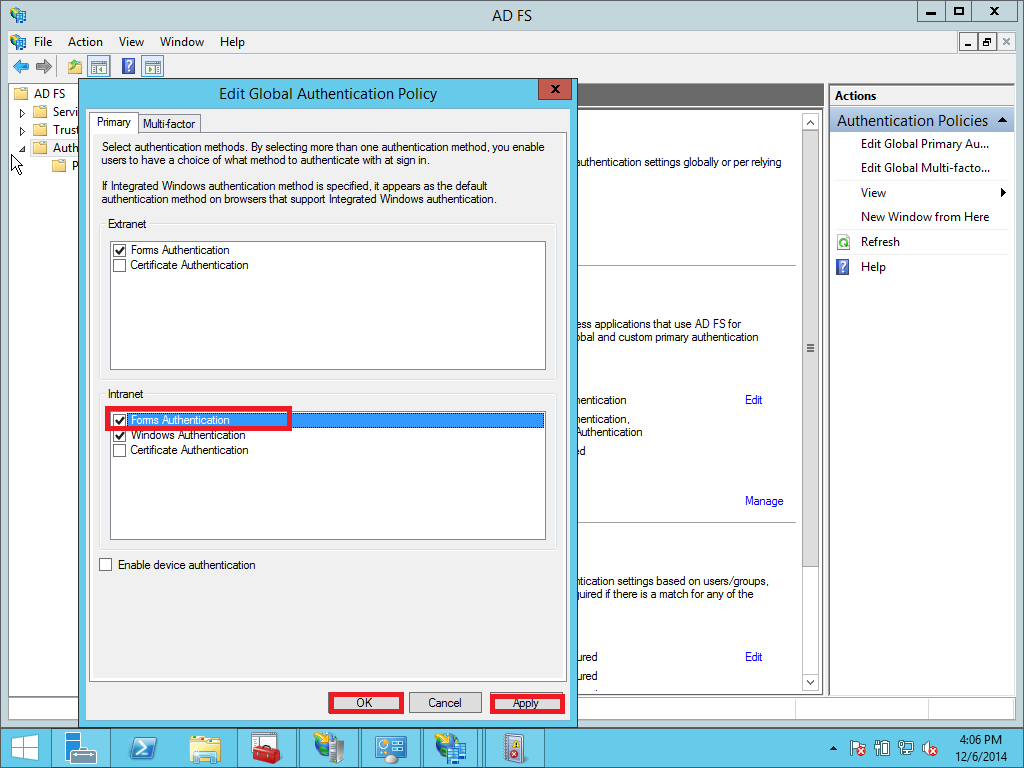
Task: Click the Help question mark toolbar icon
Action: (126, 67)
